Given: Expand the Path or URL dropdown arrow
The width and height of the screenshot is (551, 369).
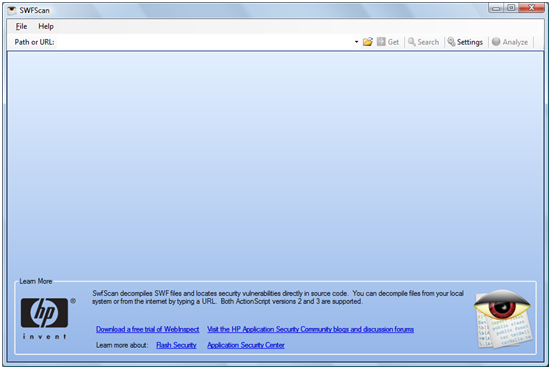Looking at the screenshot, I should [x=356, y=42].
